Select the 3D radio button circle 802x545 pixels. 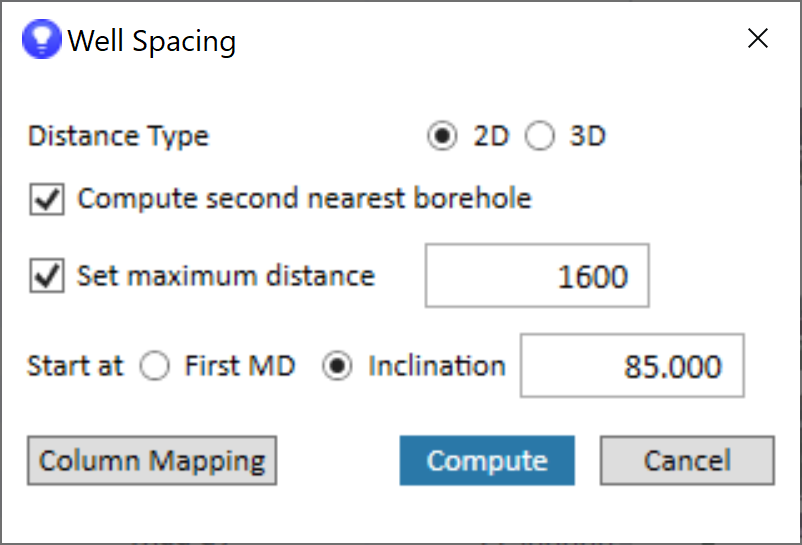[540, 136]
